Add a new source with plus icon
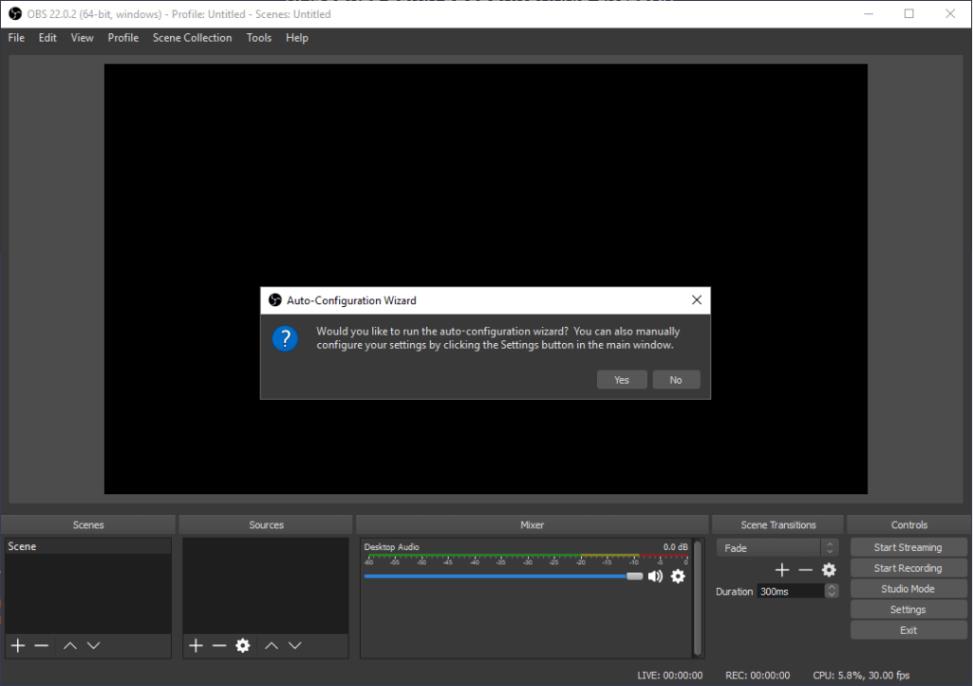This screenshot has height=686, width=973. [x=196, y=646]
